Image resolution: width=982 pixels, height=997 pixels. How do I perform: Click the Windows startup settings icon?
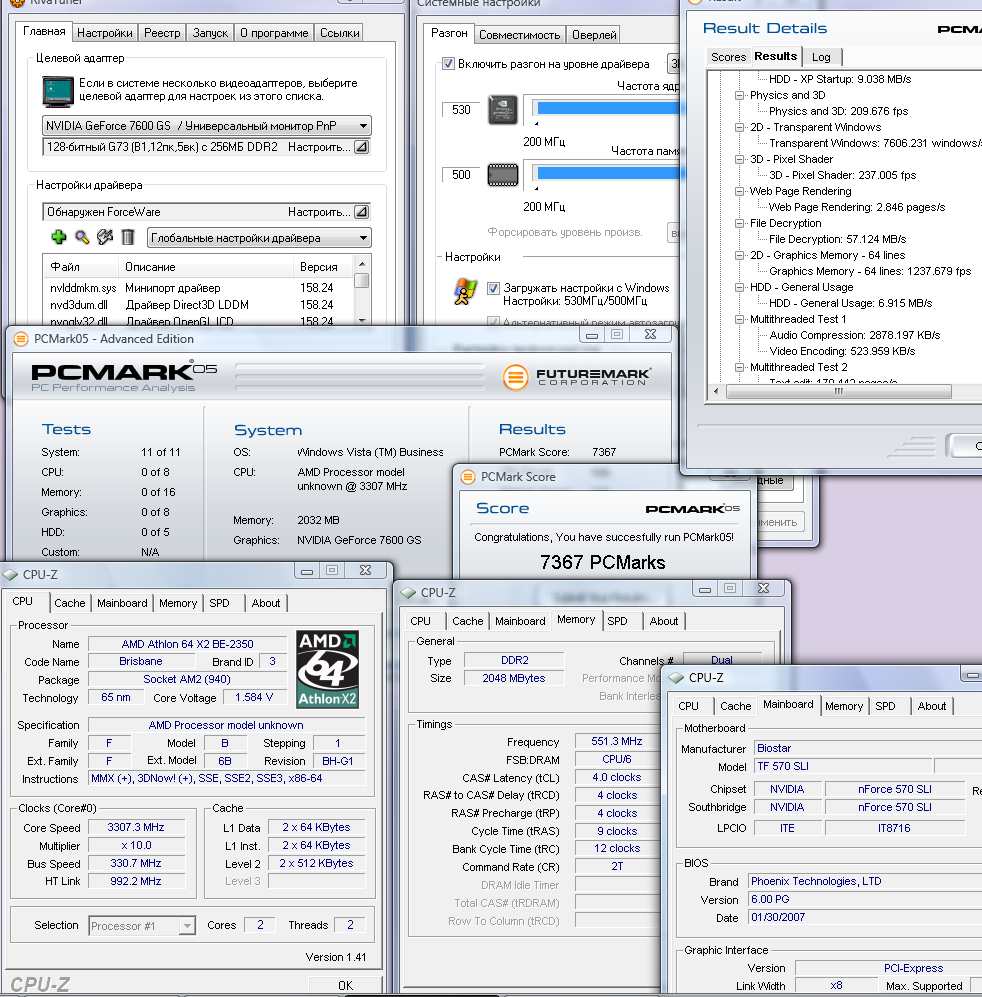coord(465,292)
